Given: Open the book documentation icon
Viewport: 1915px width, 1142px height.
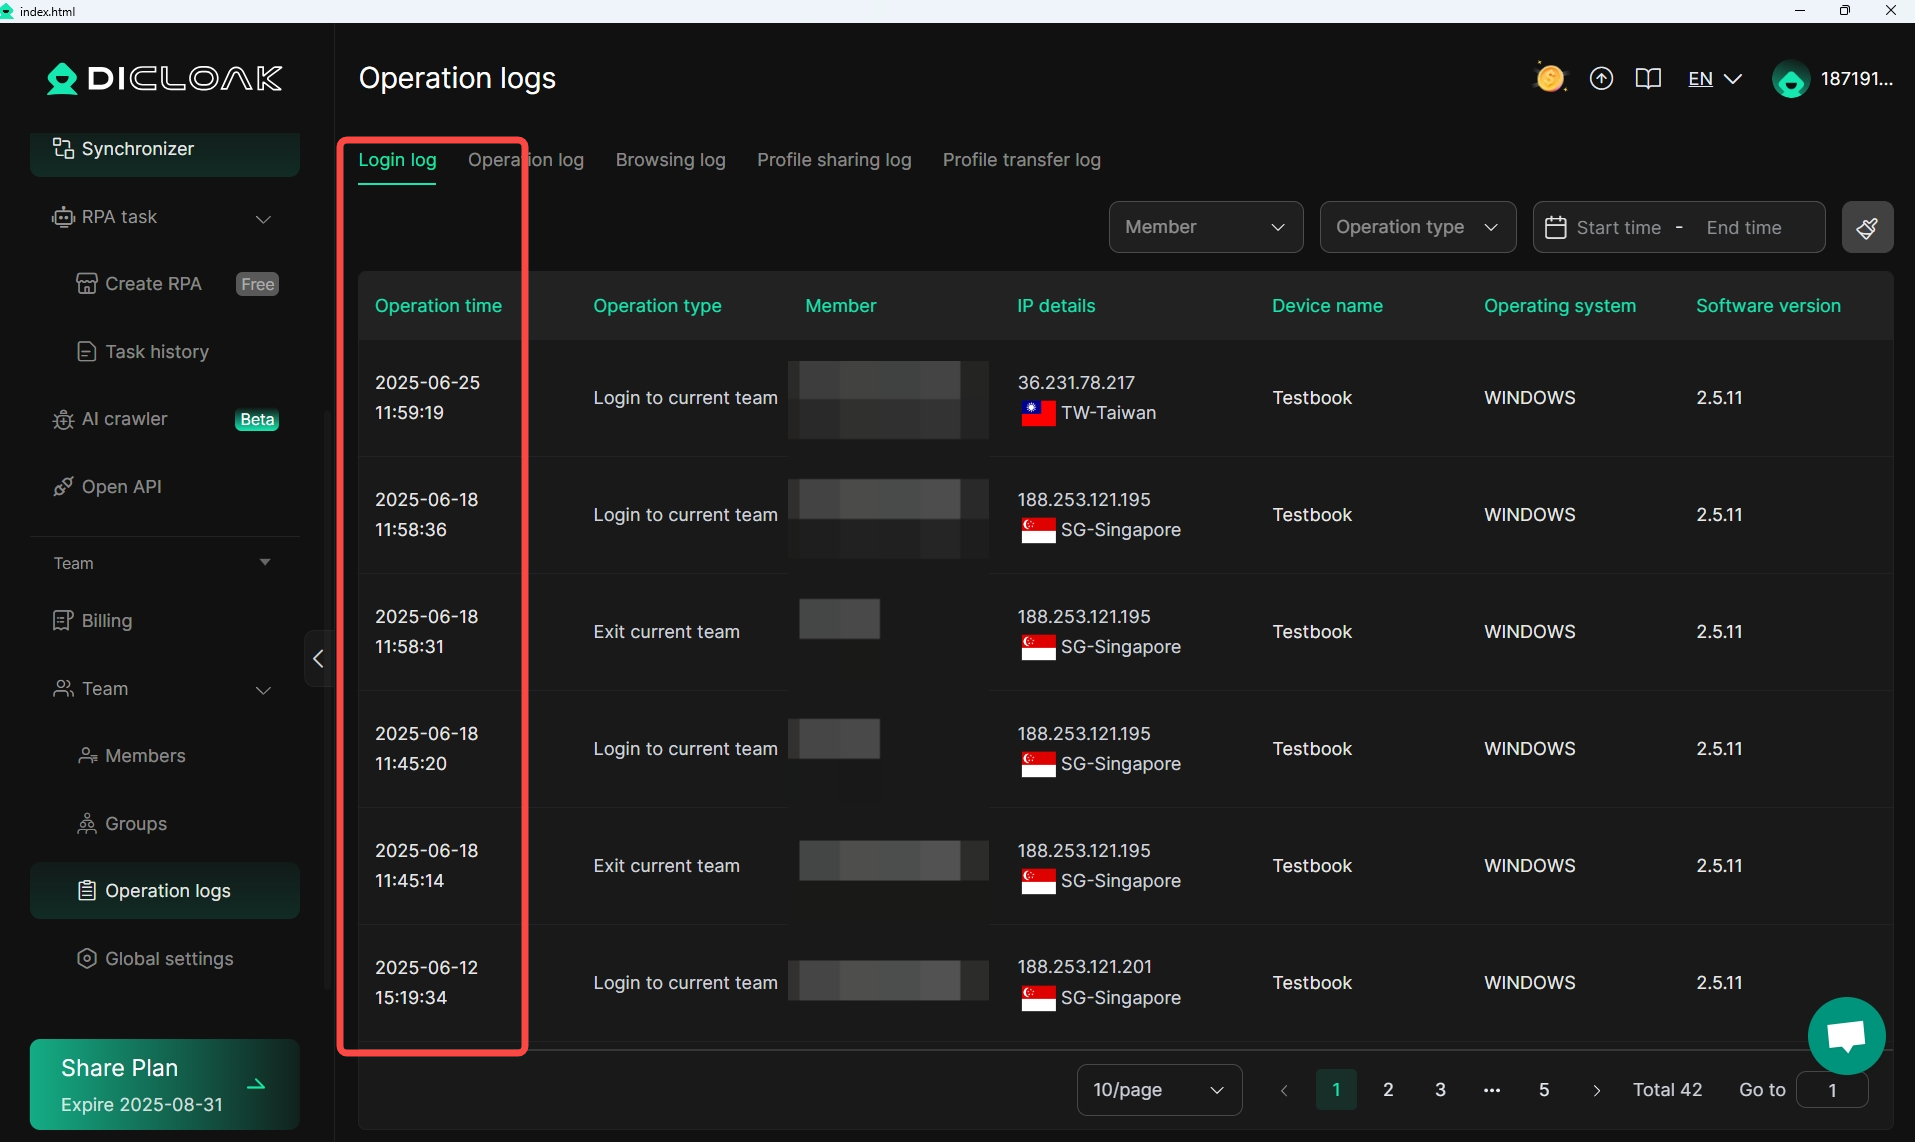Looking at the screenshot, I should click(x=1648, y=78).
